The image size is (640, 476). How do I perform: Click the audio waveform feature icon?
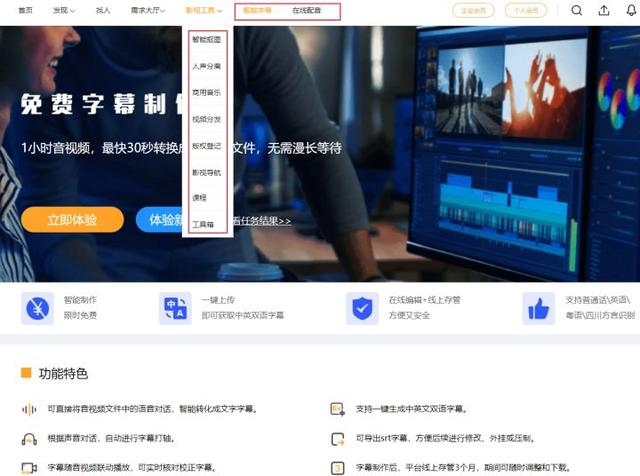pos(29,409)
